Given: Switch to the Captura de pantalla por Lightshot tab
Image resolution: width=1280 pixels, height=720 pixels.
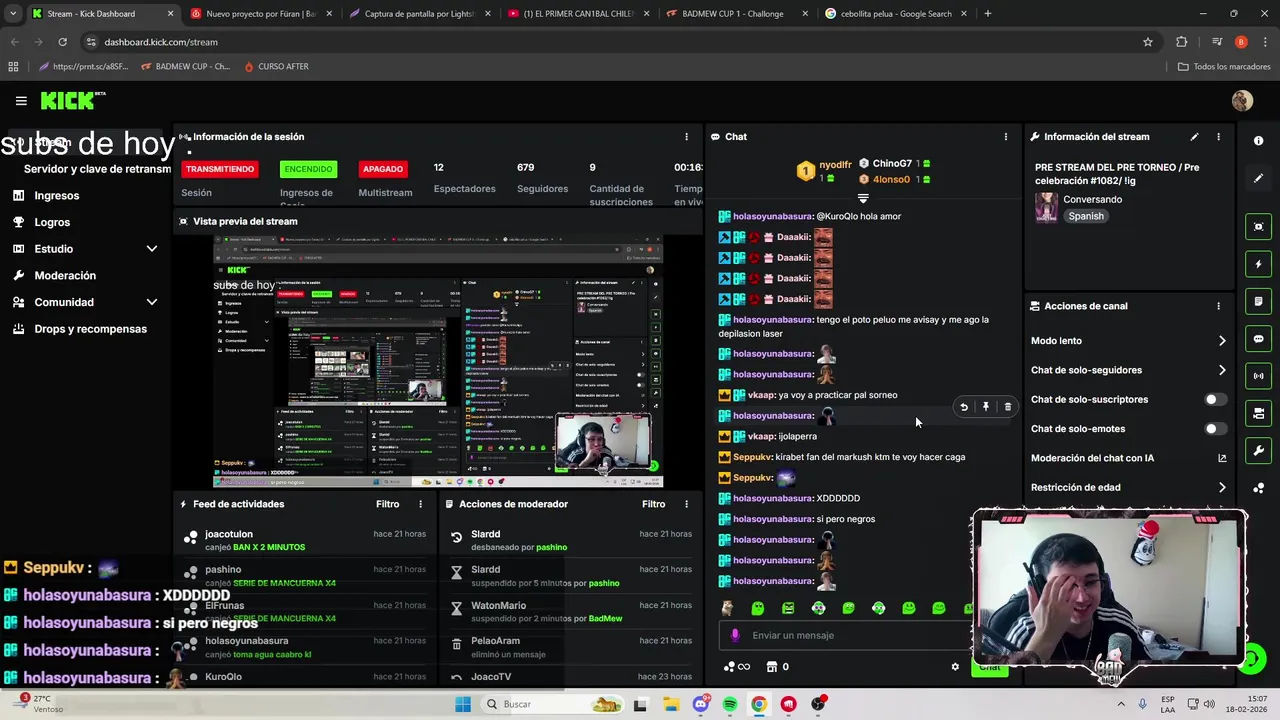Looking at the screenshot, I should [420, 14].
